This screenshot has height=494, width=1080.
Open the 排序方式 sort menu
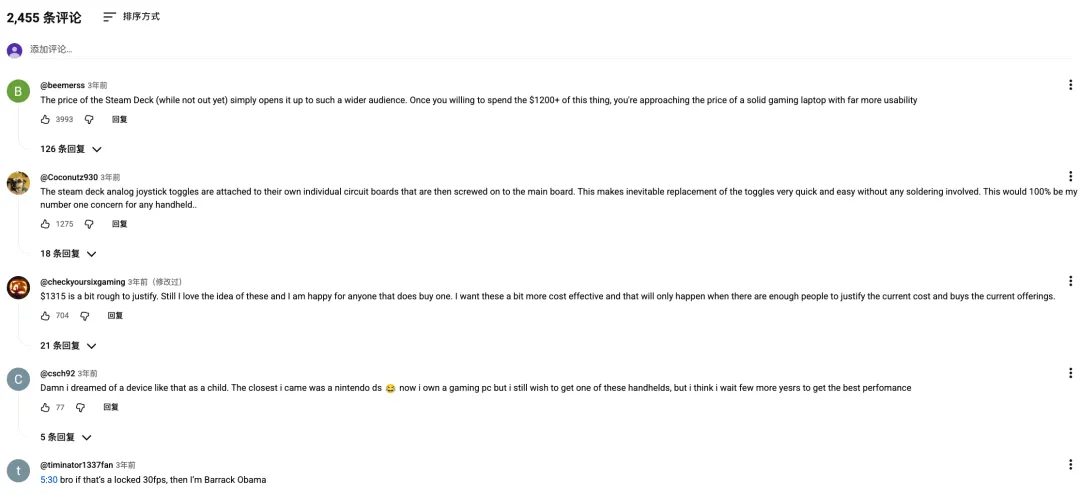pyautogui.click(x=131, y=17)
